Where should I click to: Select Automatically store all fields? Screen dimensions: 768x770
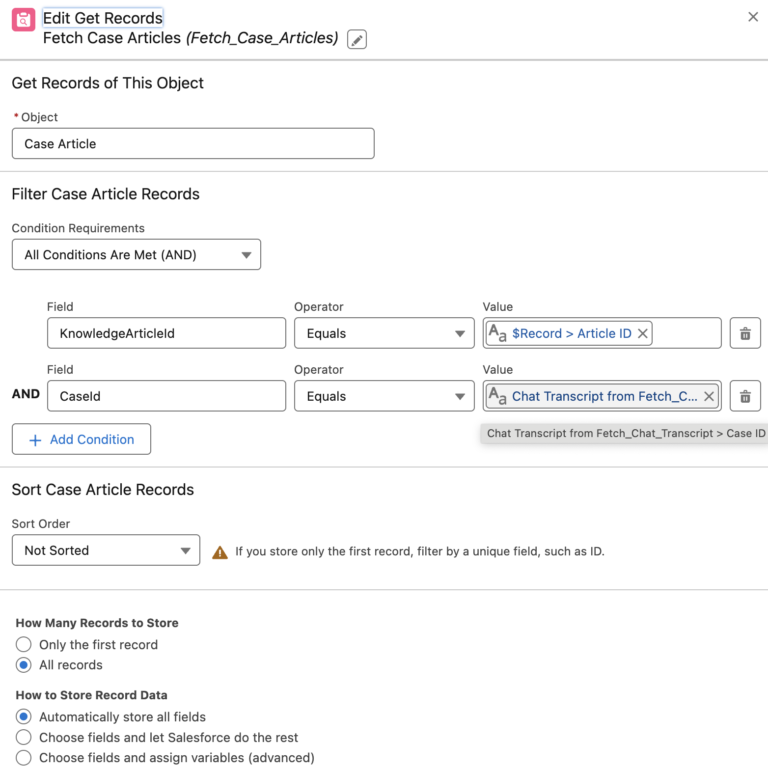pos(24,716)
